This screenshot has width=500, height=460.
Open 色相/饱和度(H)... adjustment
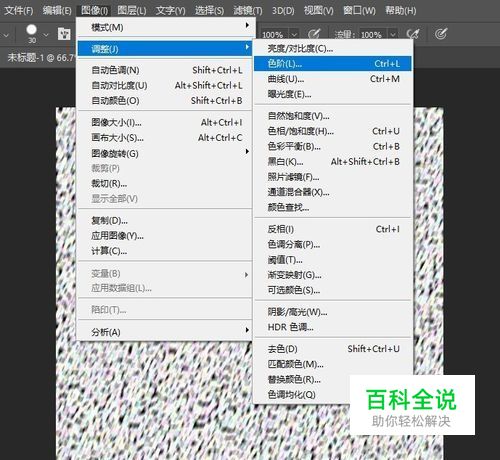coord(333,131)
